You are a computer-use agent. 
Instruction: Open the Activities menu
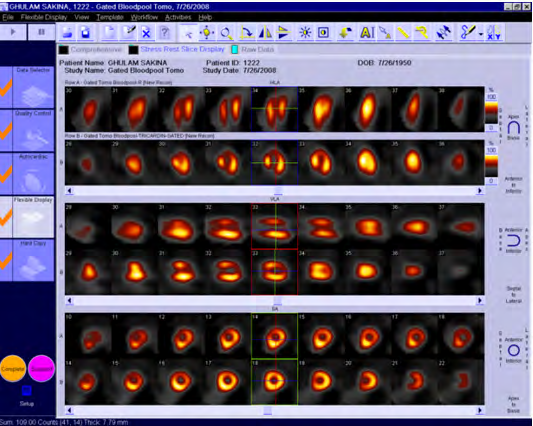coord(178,17)
